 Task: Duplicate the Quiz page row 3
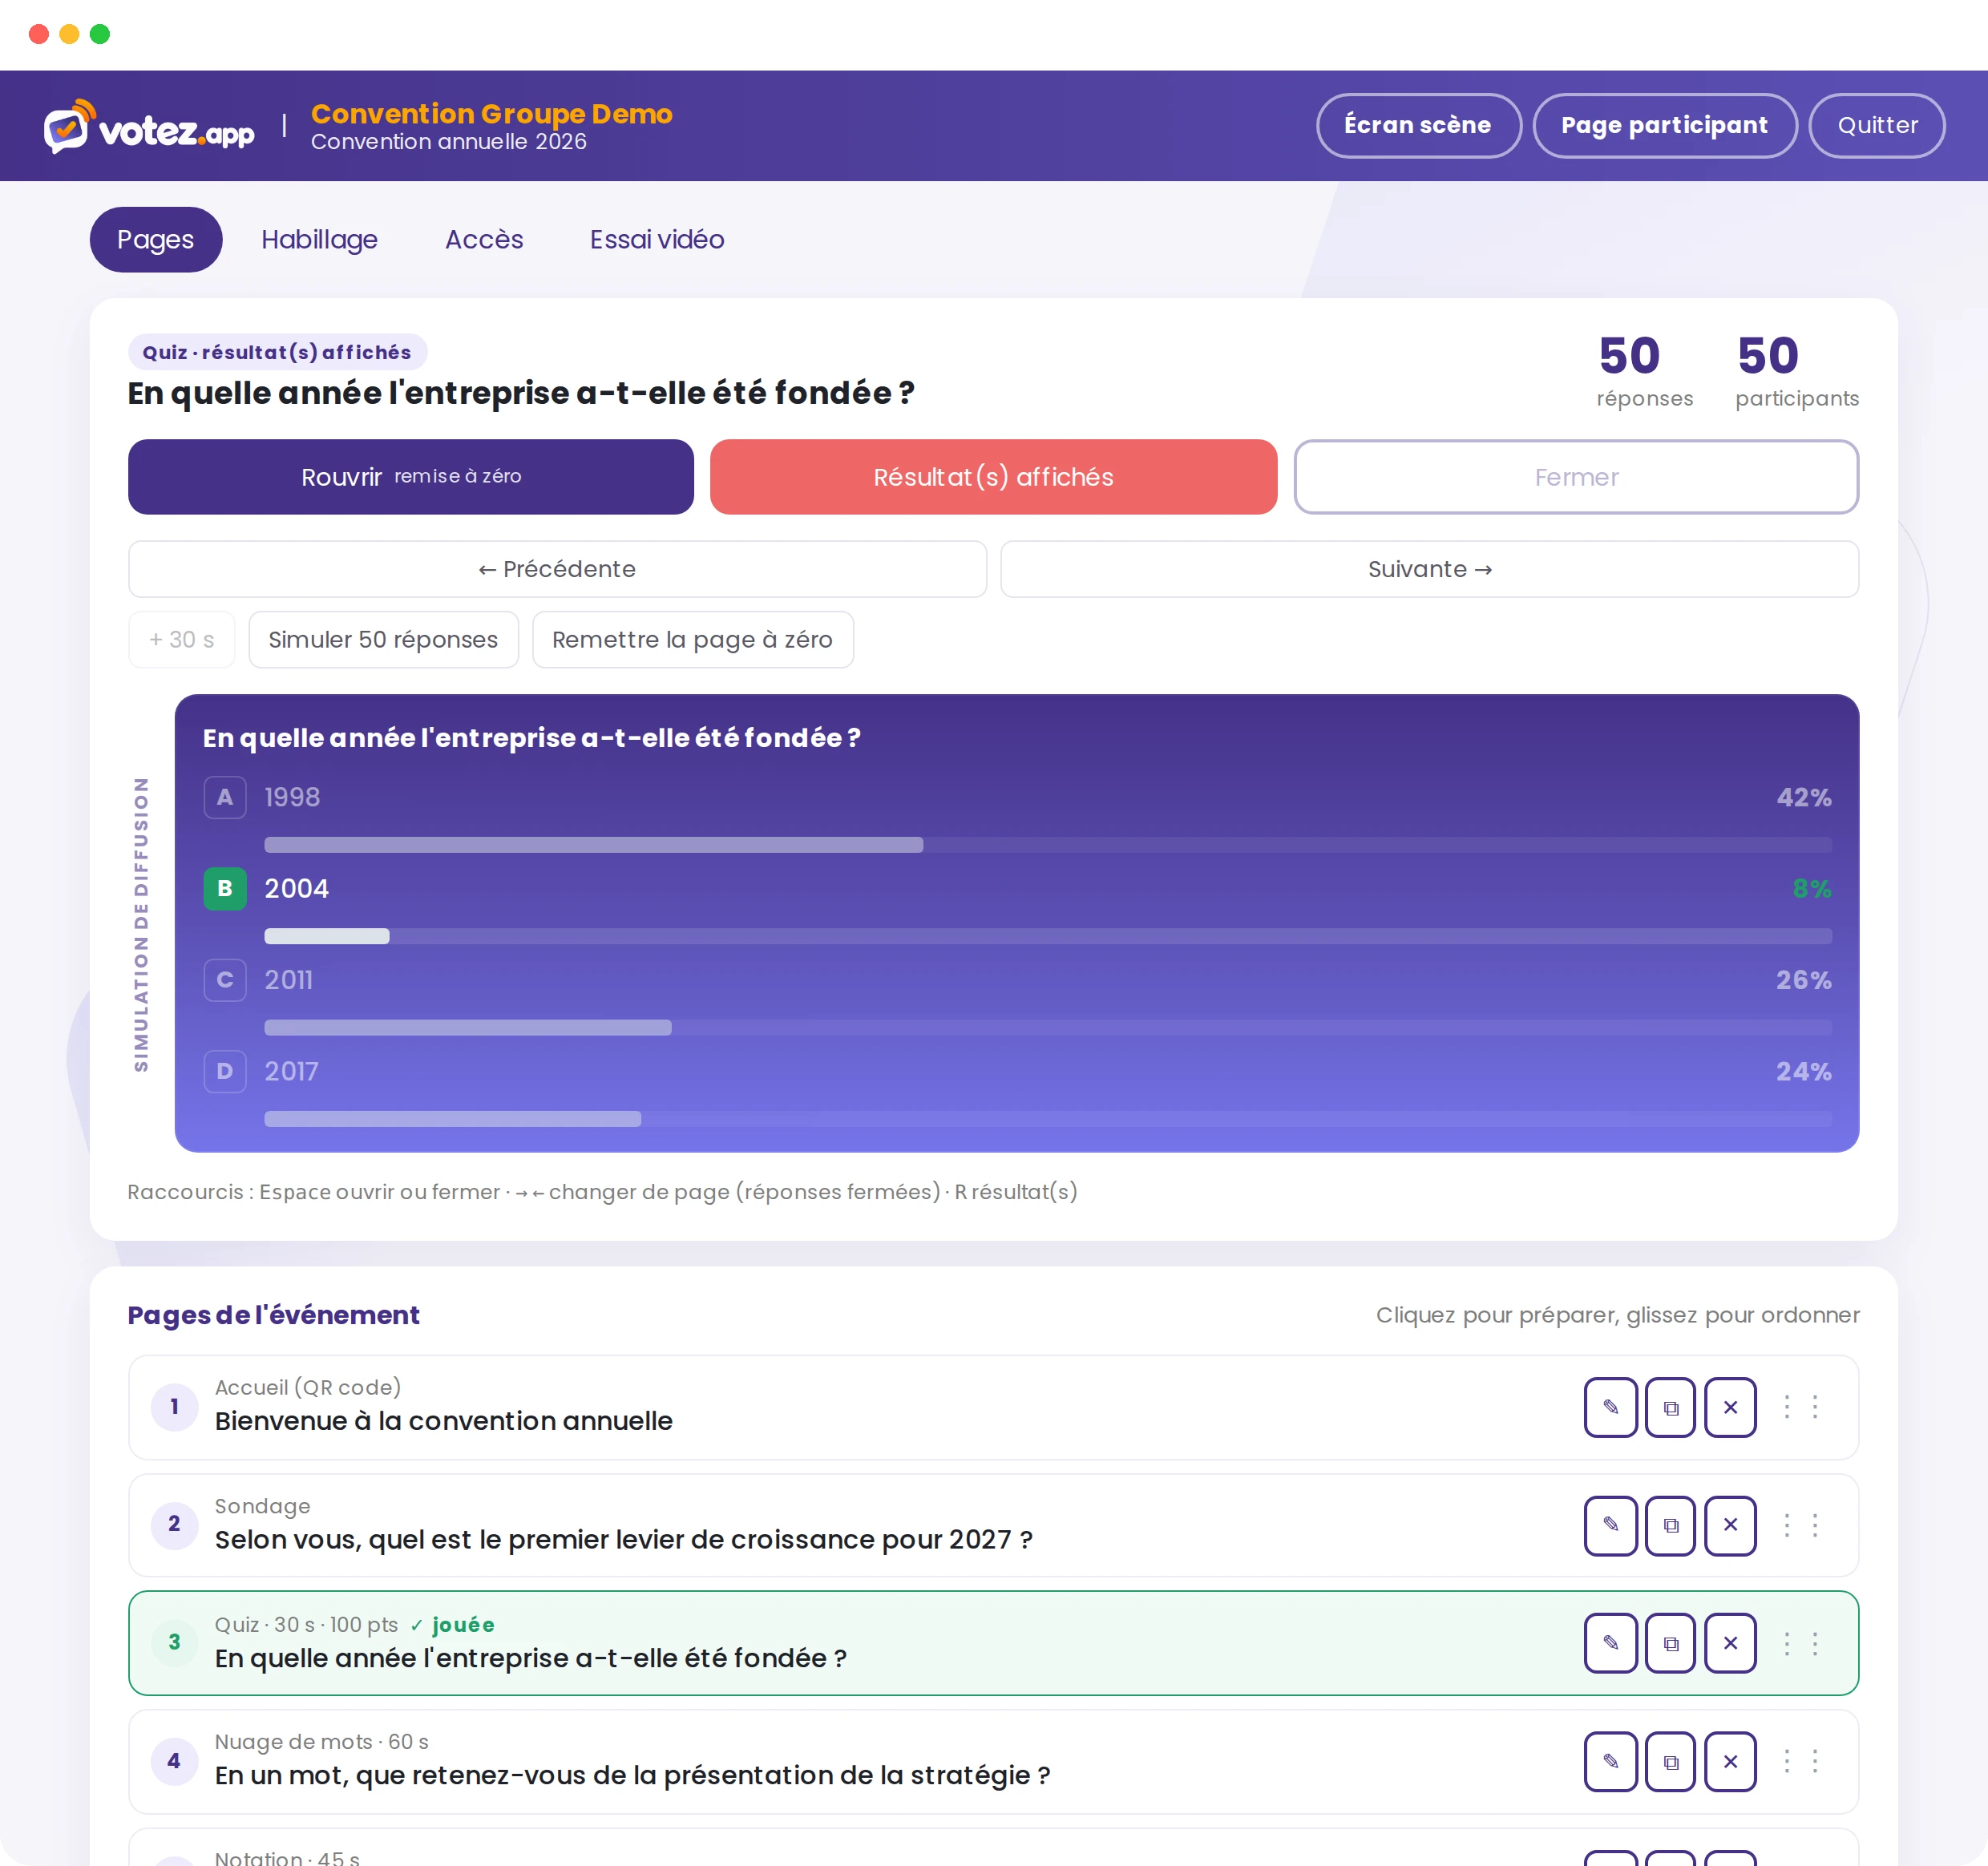coord(1670,1643)
